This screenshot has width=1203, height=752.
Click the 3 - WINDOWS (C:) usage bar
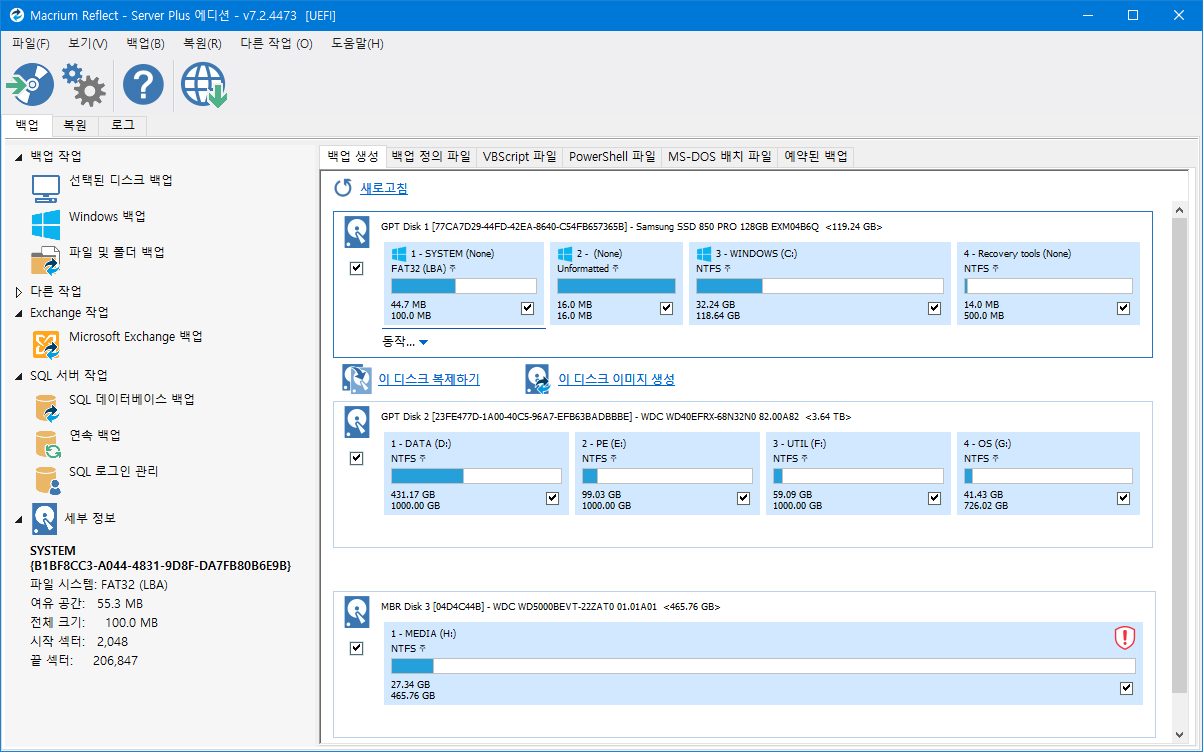(x=820, y=286)
